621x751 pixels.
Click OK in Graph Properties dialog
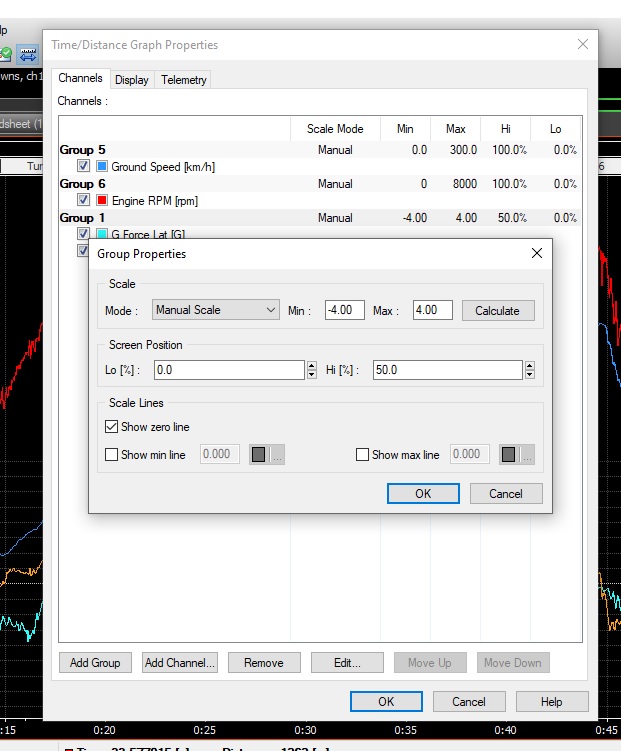[x=386, y=702]
